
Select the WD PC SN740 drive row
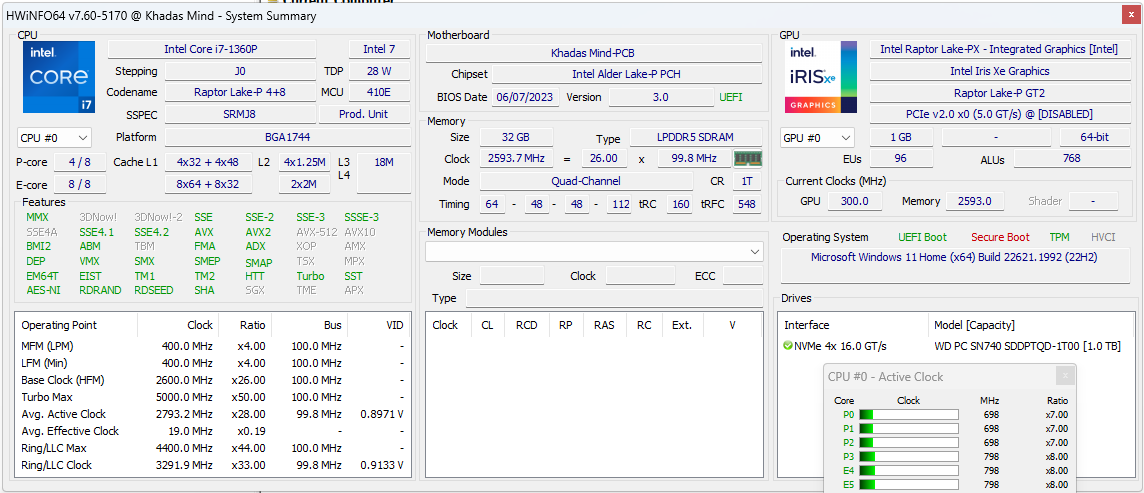click(954, 346)
